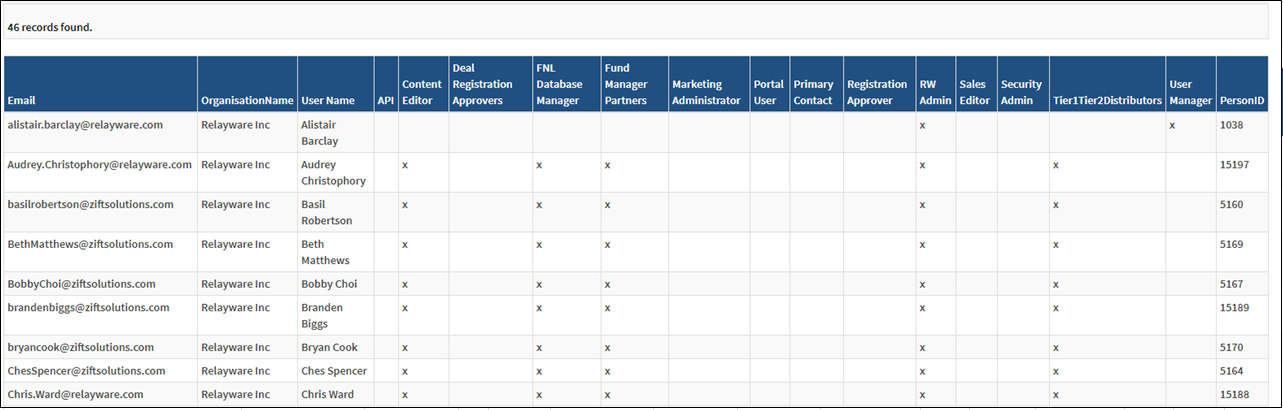Screen dimensions: 1283x410
Task: Click user name Bryan Cook
Action: point(329,348)
